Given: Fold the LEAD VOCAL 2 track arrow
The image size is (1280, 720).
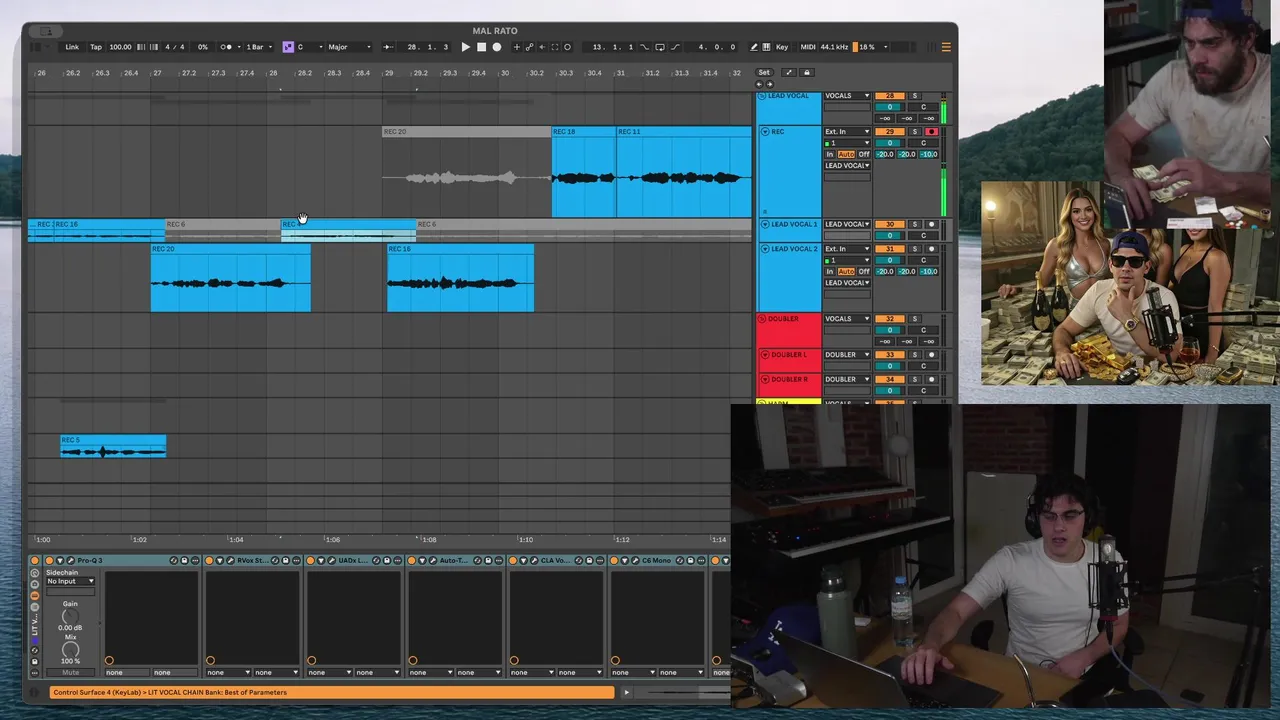Looking at the screenshot, I should pyautogui.click(x=765, y=249).
